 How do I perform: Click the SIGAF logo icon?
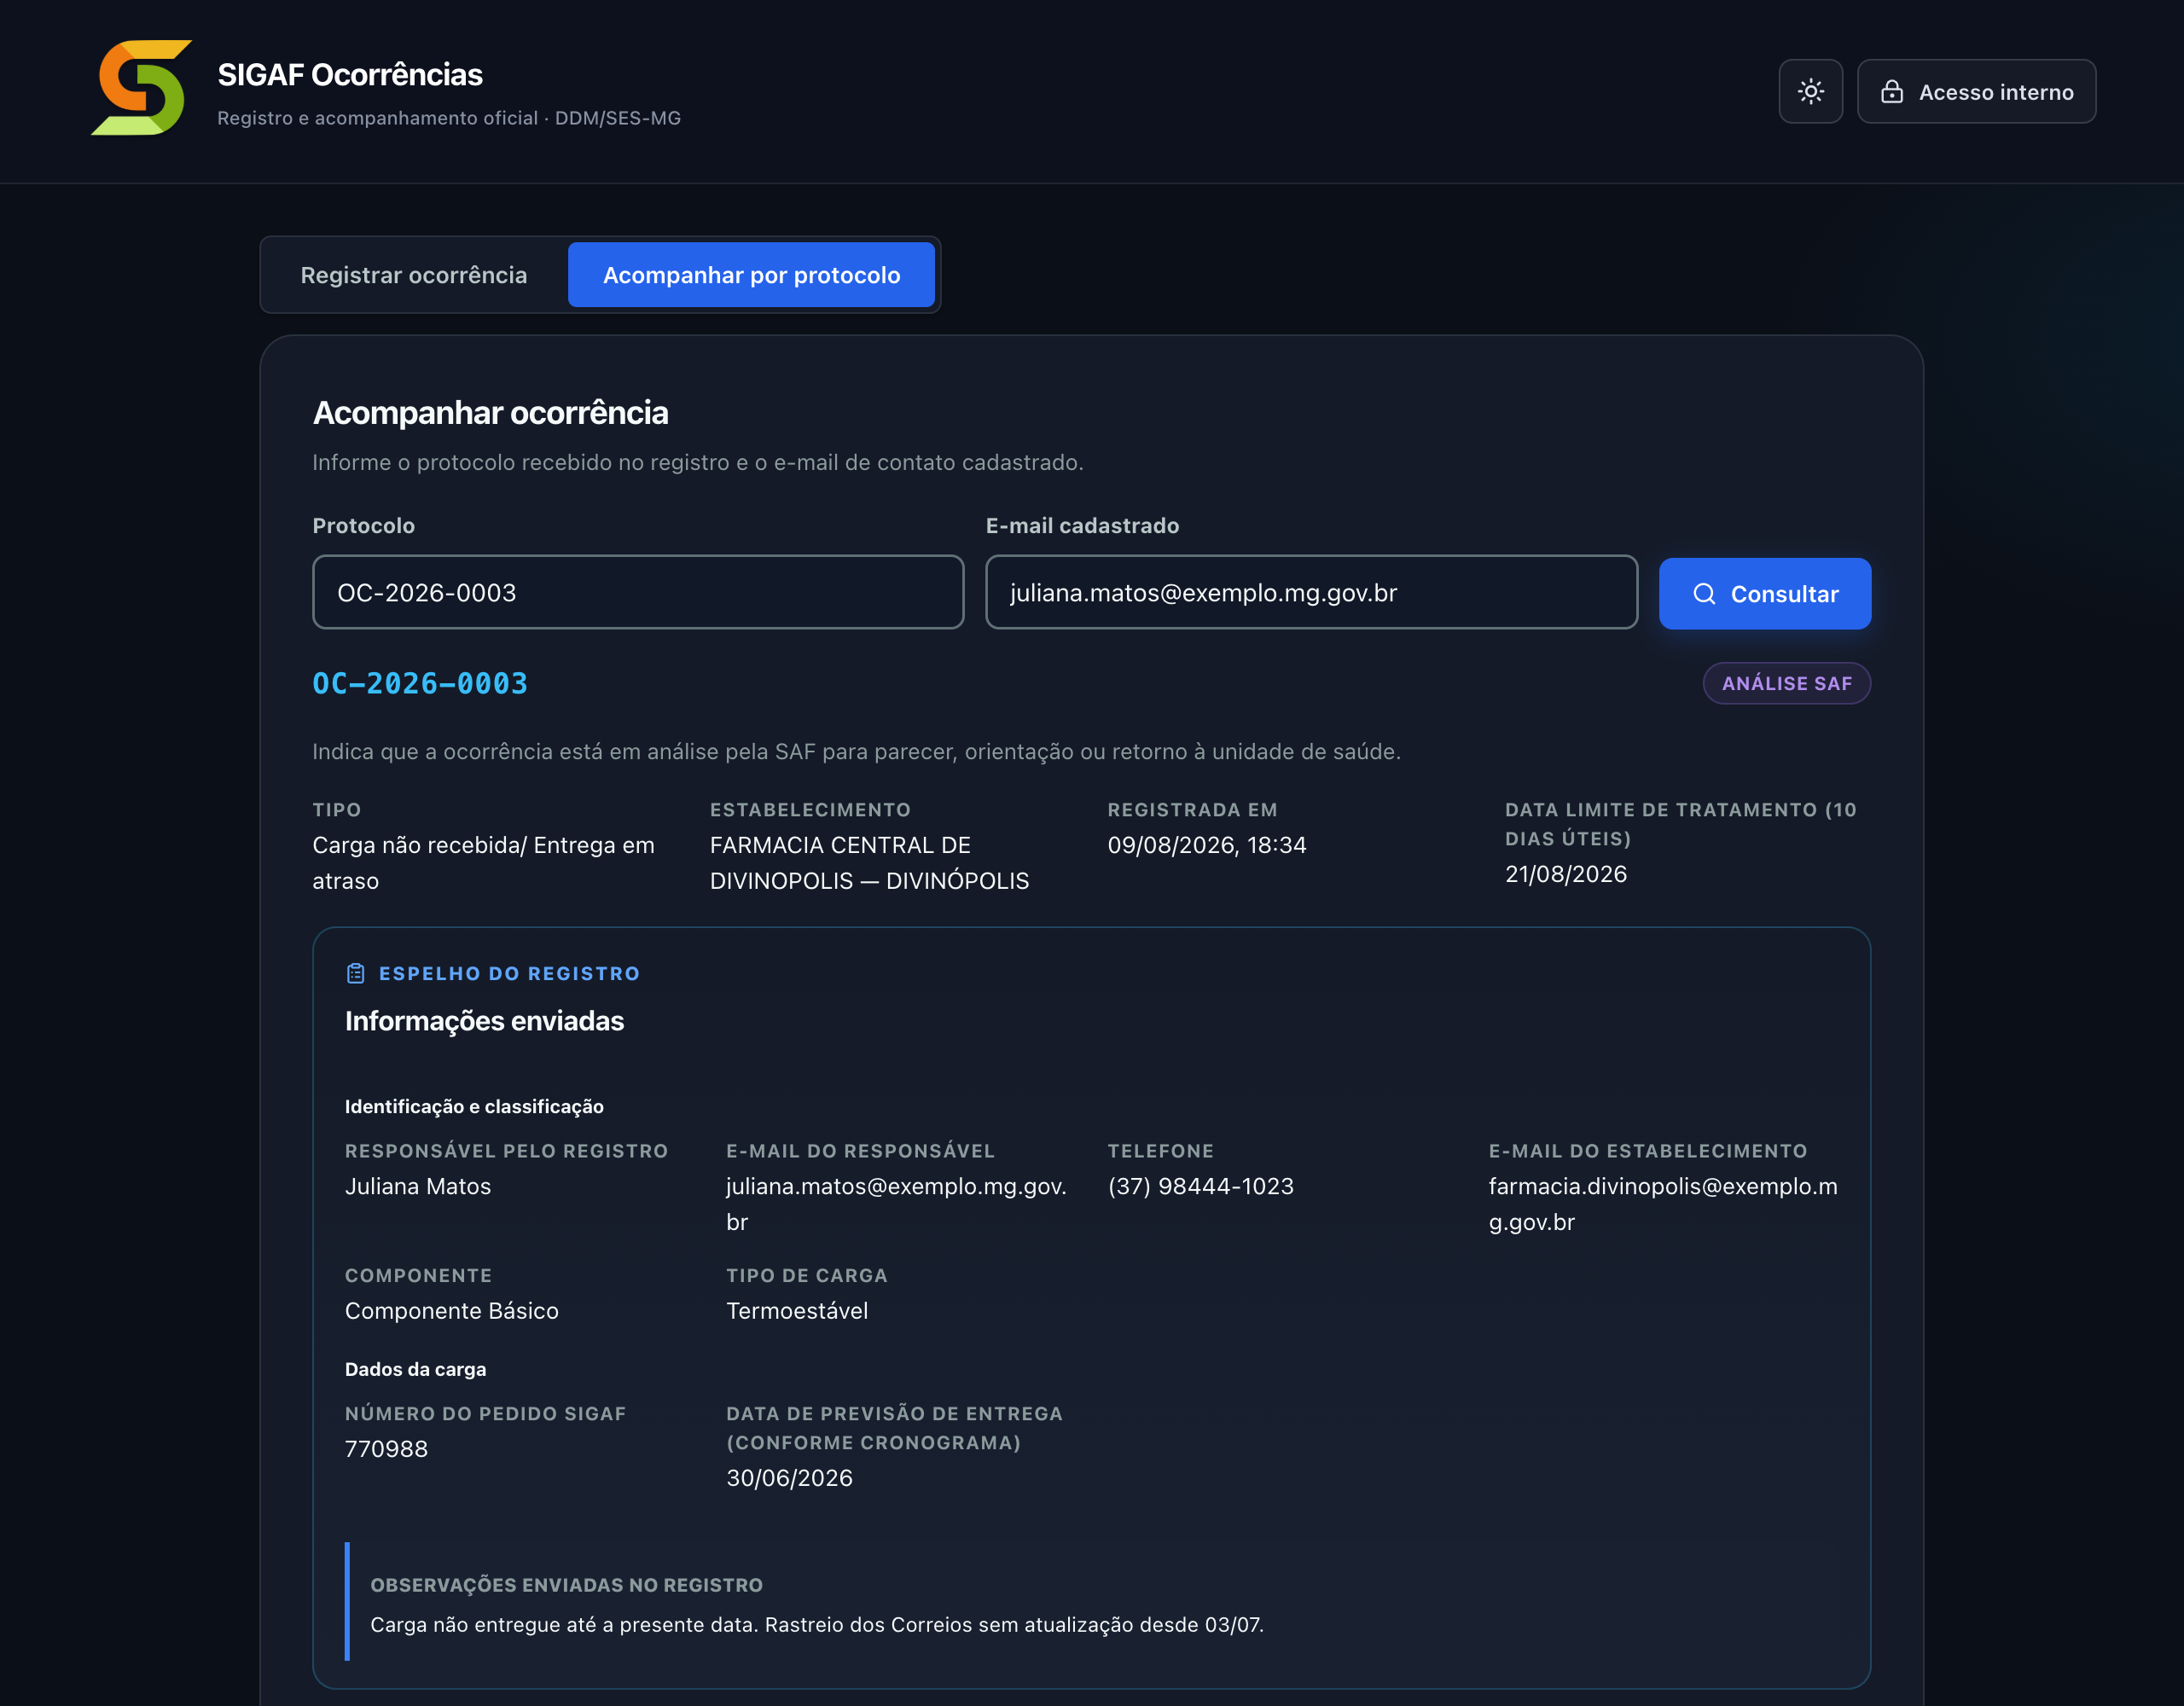tap(141, 88)
